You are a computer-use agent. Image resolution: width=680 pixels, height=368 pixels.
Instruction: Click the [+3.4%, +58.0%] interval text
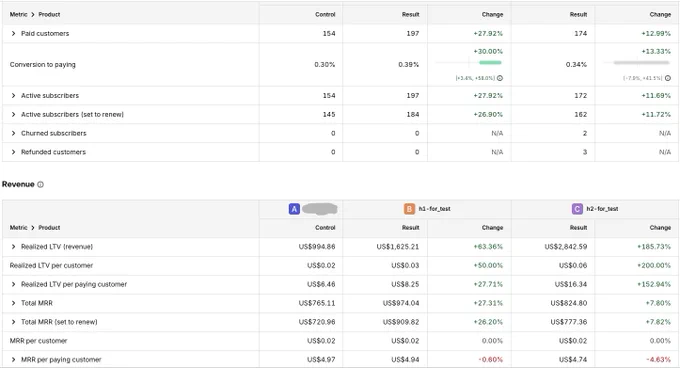pos(475,78)
